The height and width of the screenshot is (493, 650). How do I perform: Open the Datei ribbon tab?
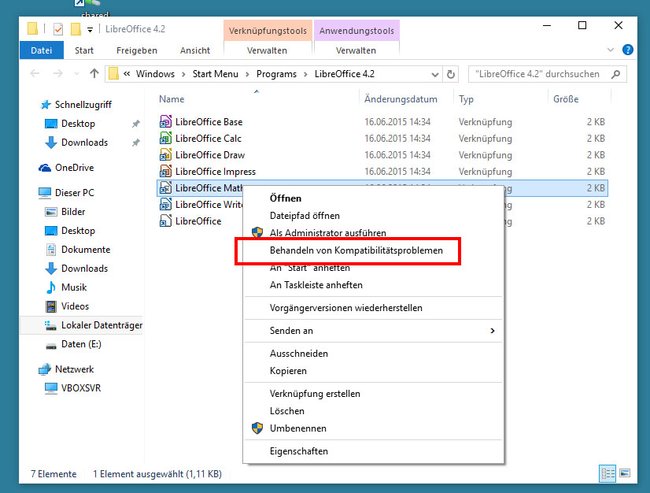coord(41,50)
